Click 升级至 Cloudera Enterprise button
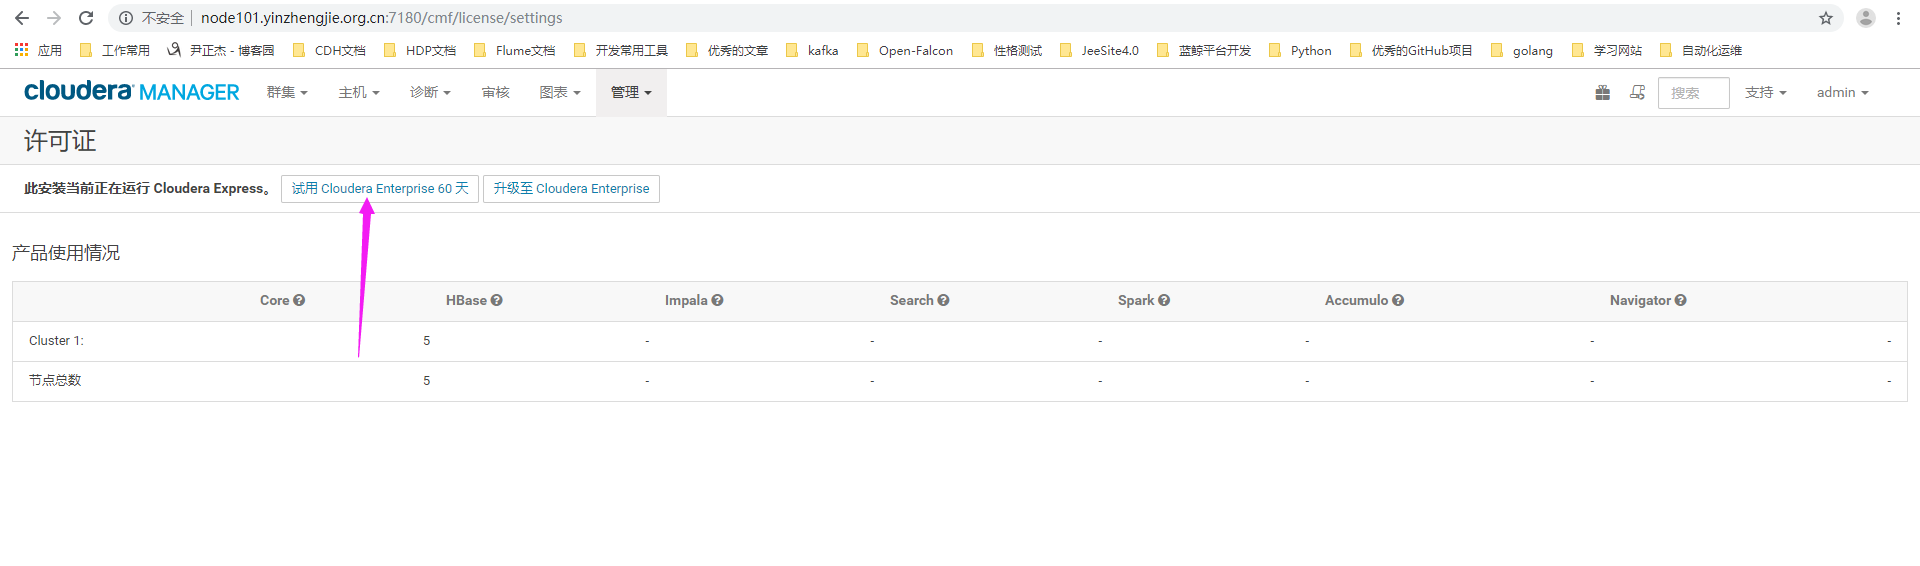The width and height of the screenshot is (1920, 566). [571, 188]
